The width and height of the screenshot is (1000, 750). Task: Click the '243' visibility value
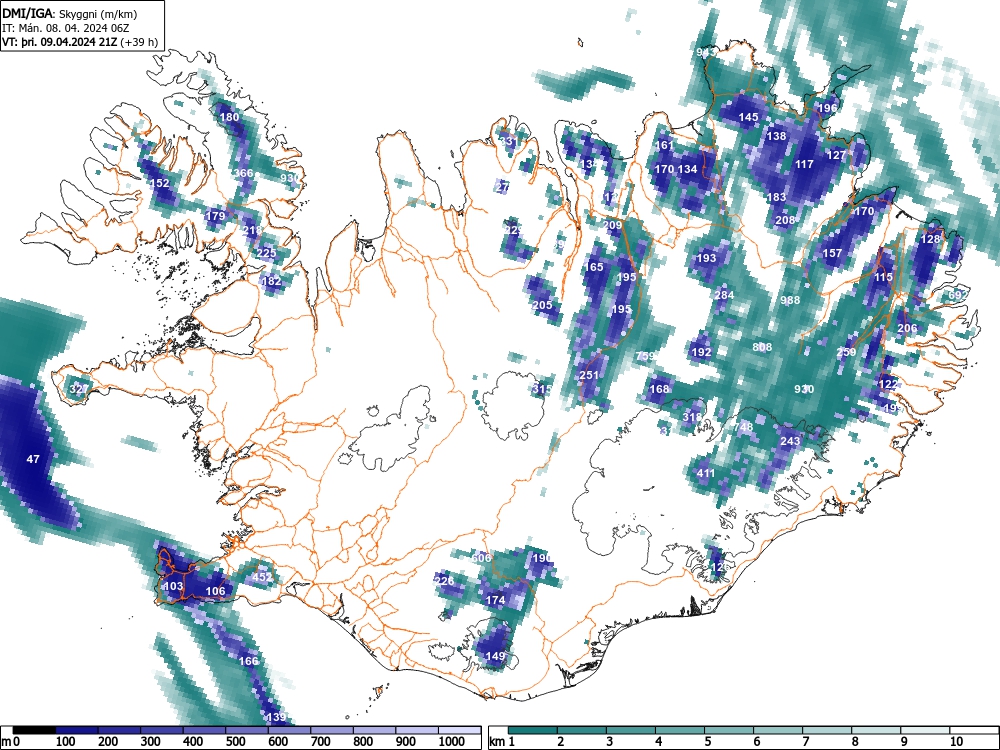coord(790,441)
